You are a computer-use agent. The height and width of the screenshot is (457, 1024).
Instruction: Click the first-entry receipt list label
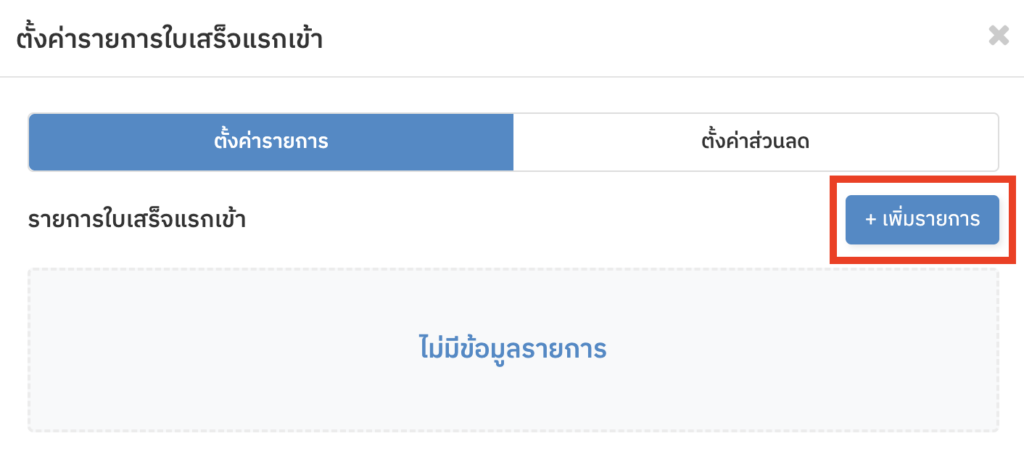[137, 219]
